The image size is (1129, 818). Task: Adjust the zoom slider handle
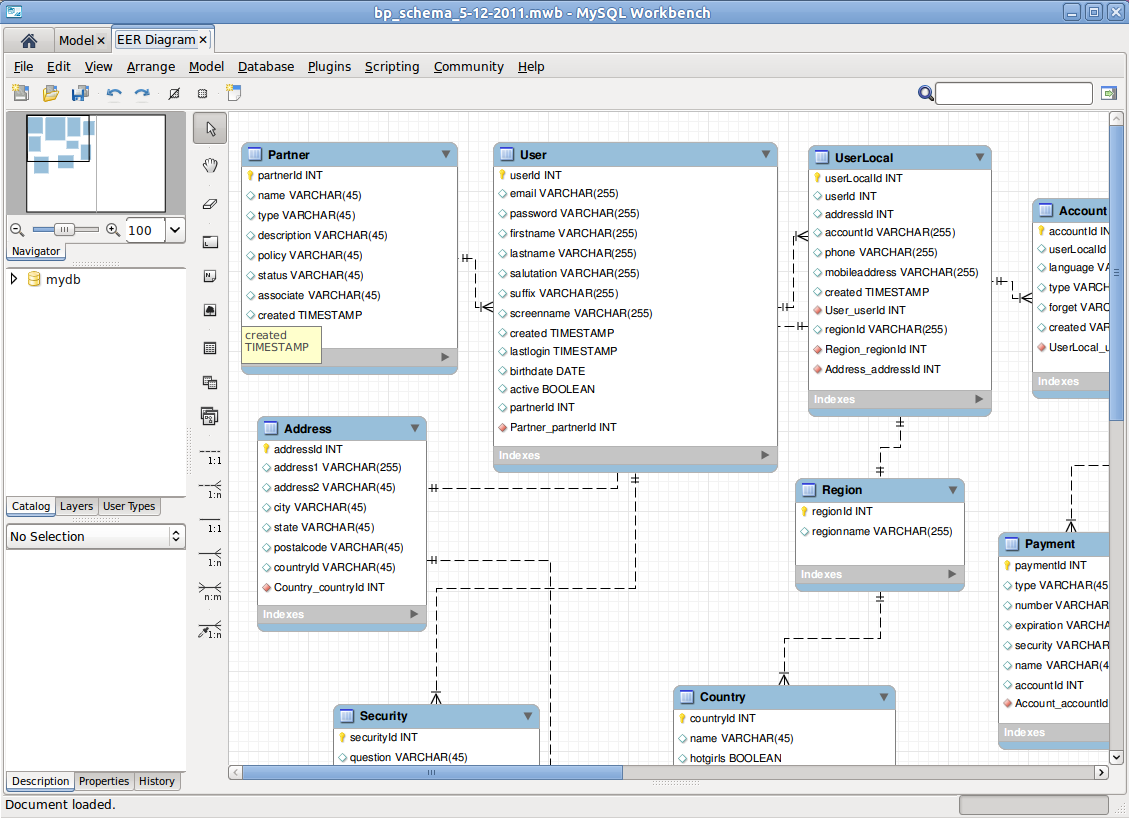[64, 230]
